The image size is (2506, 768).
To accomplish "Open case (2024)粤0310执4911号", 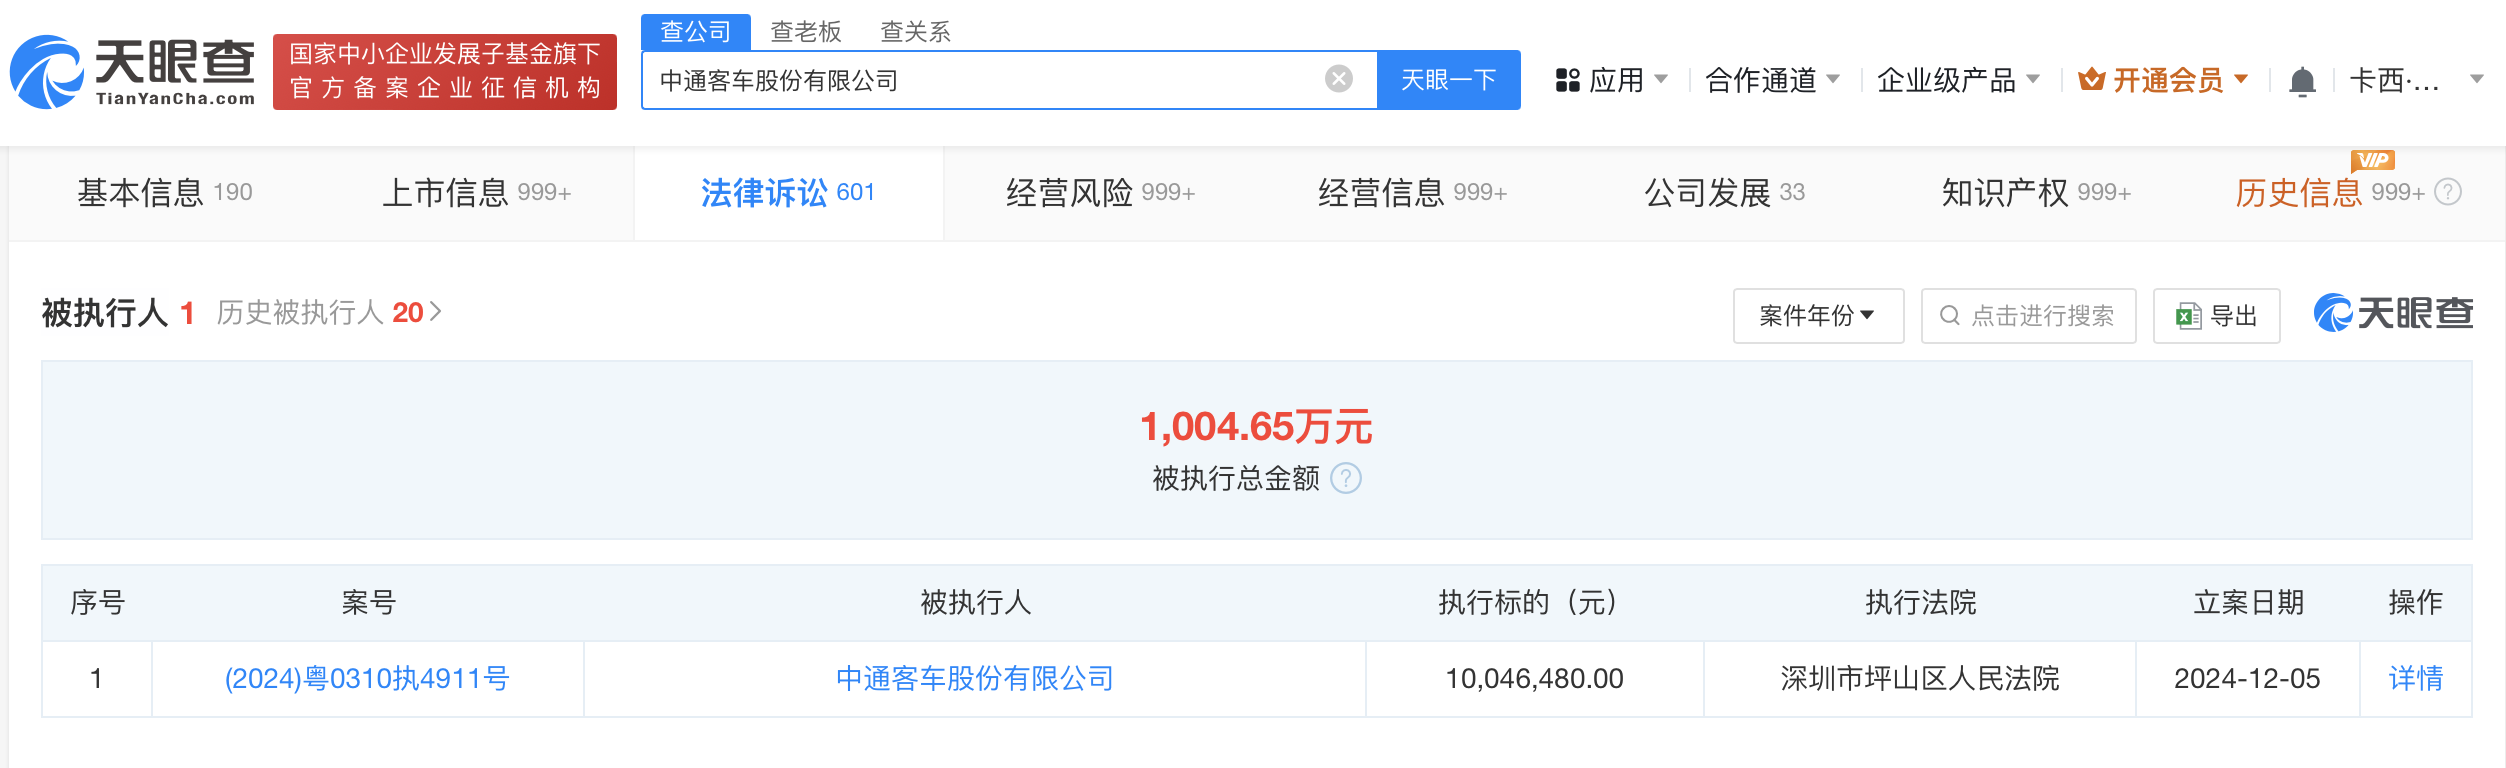I will (x=367, y=679).
